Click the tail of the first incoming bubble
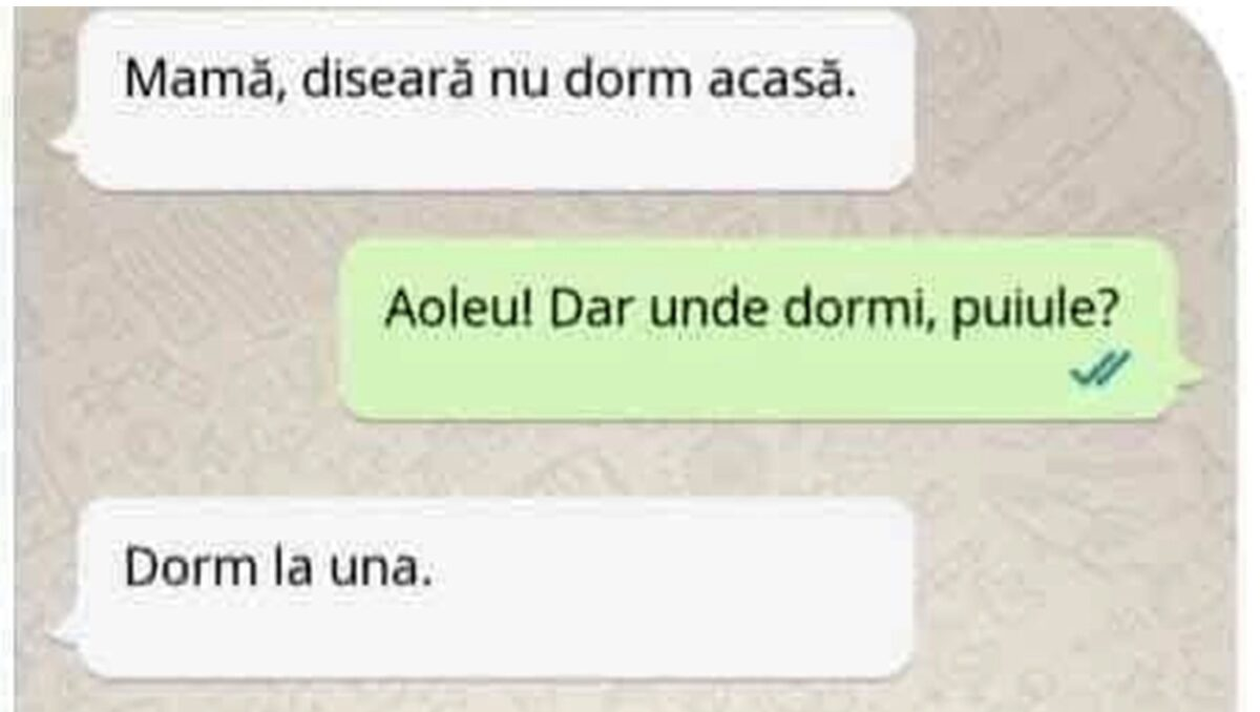Screen dimensions: 1260x712 tap(70, 146)
